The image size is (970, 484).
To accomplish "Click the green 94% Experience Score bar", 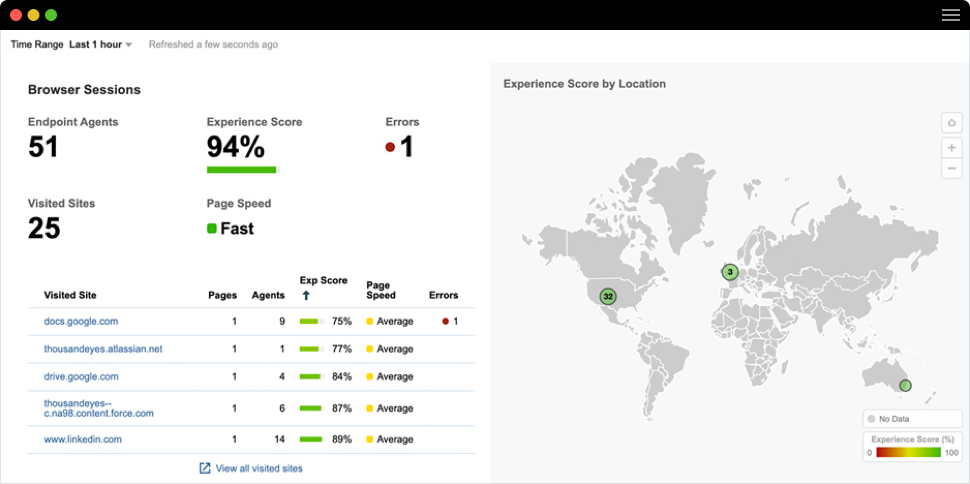I will (x=241, y=170).
